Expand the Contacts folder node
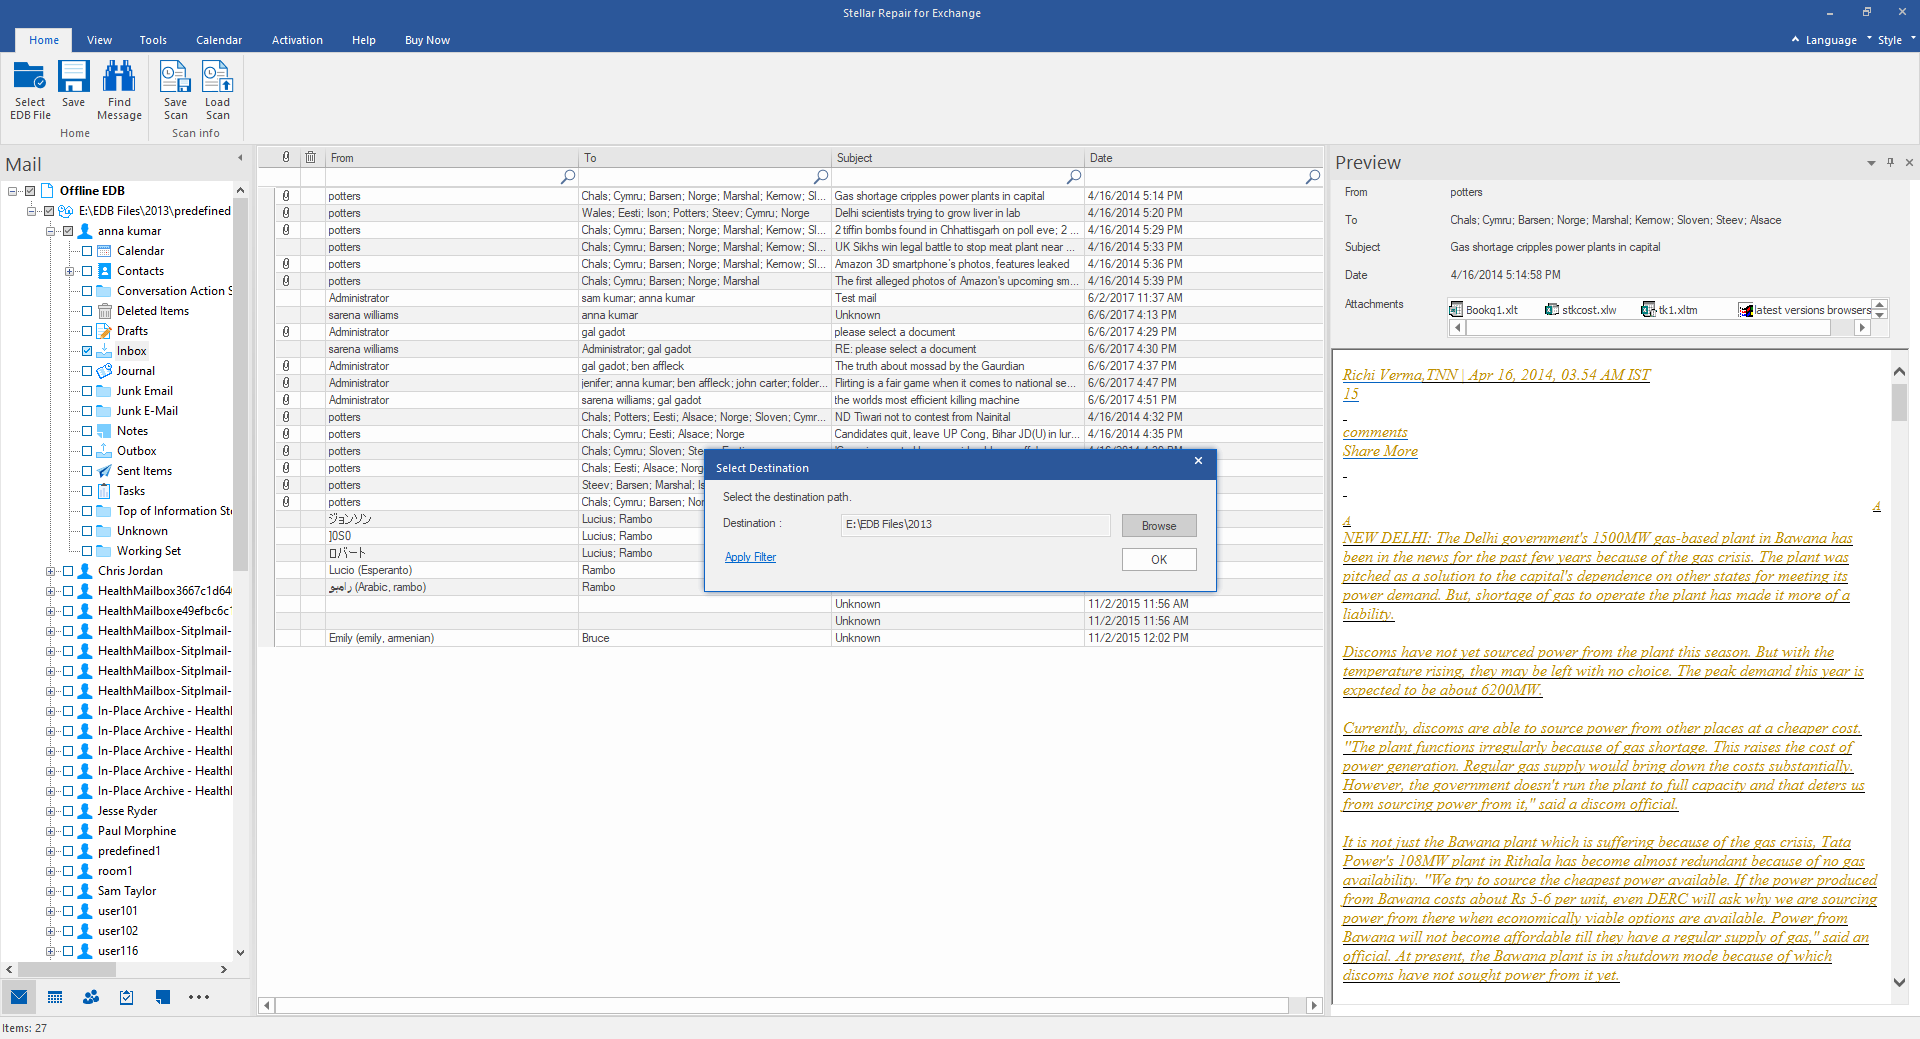 coord(69,271)
